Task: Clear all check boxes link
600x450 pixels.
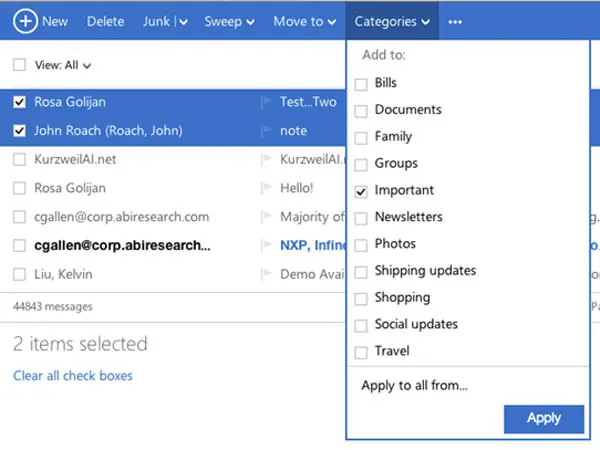Action: [x=73, y=375]
